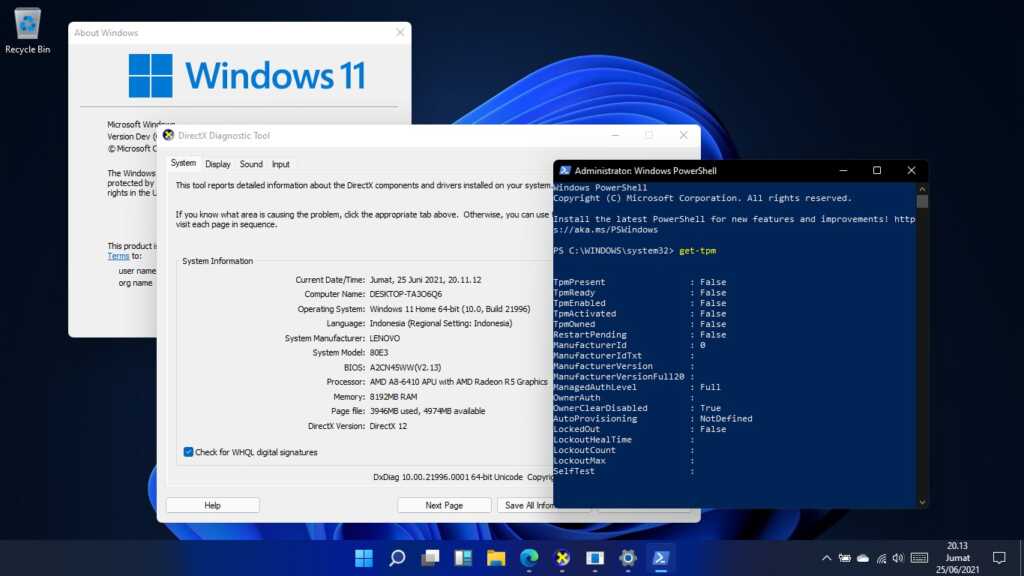The height and width of the screenshot is (576, 1024).
Task: Open the Widgets panel from the taskbar
Action: pos(463,558)
